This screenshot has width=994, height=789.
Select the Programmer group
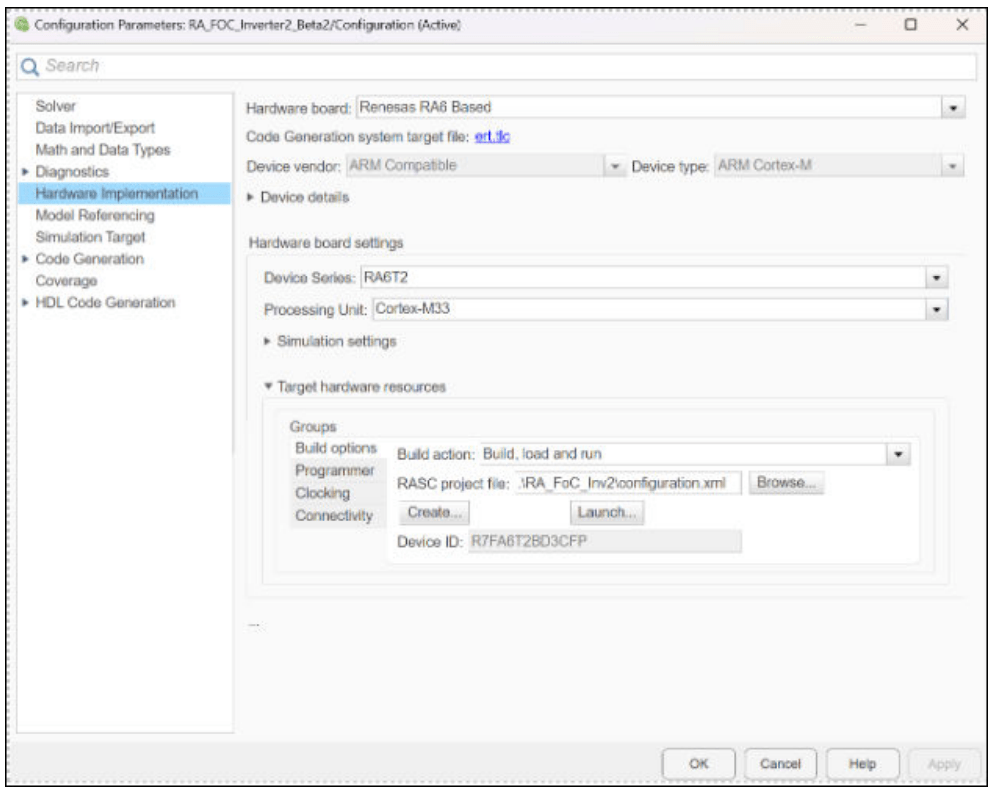point(334,471)
